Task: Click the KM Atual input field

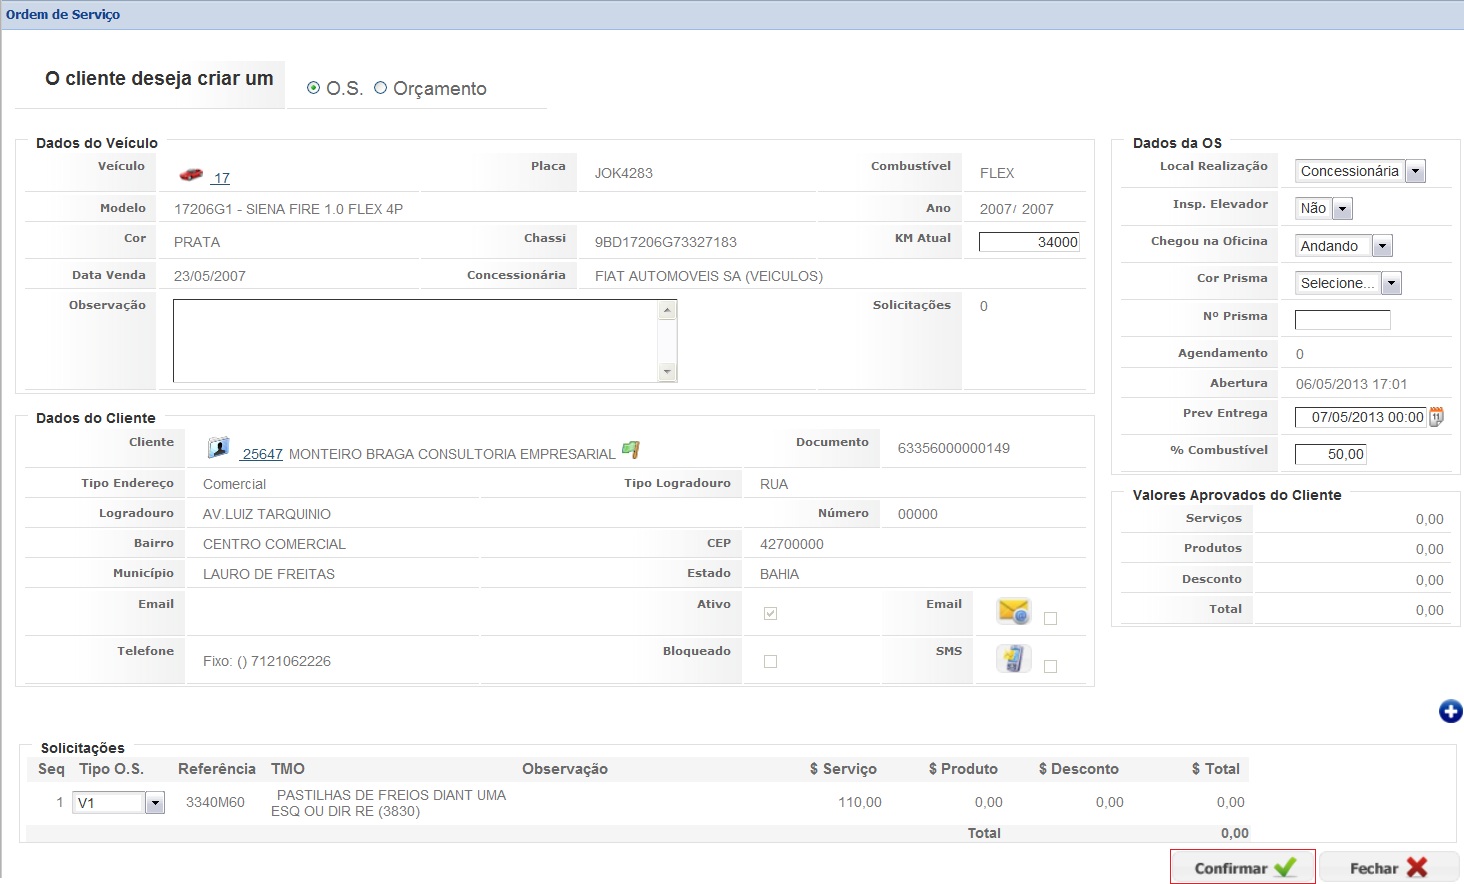Action: [x=1029, y=242]
